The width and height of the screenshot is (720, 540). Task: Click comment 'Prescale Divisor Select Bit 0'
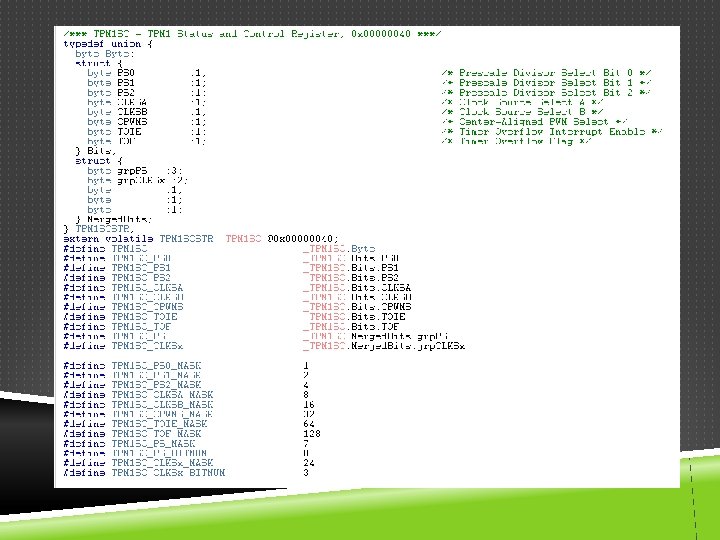pyautogui.click(x=546, y=73)
